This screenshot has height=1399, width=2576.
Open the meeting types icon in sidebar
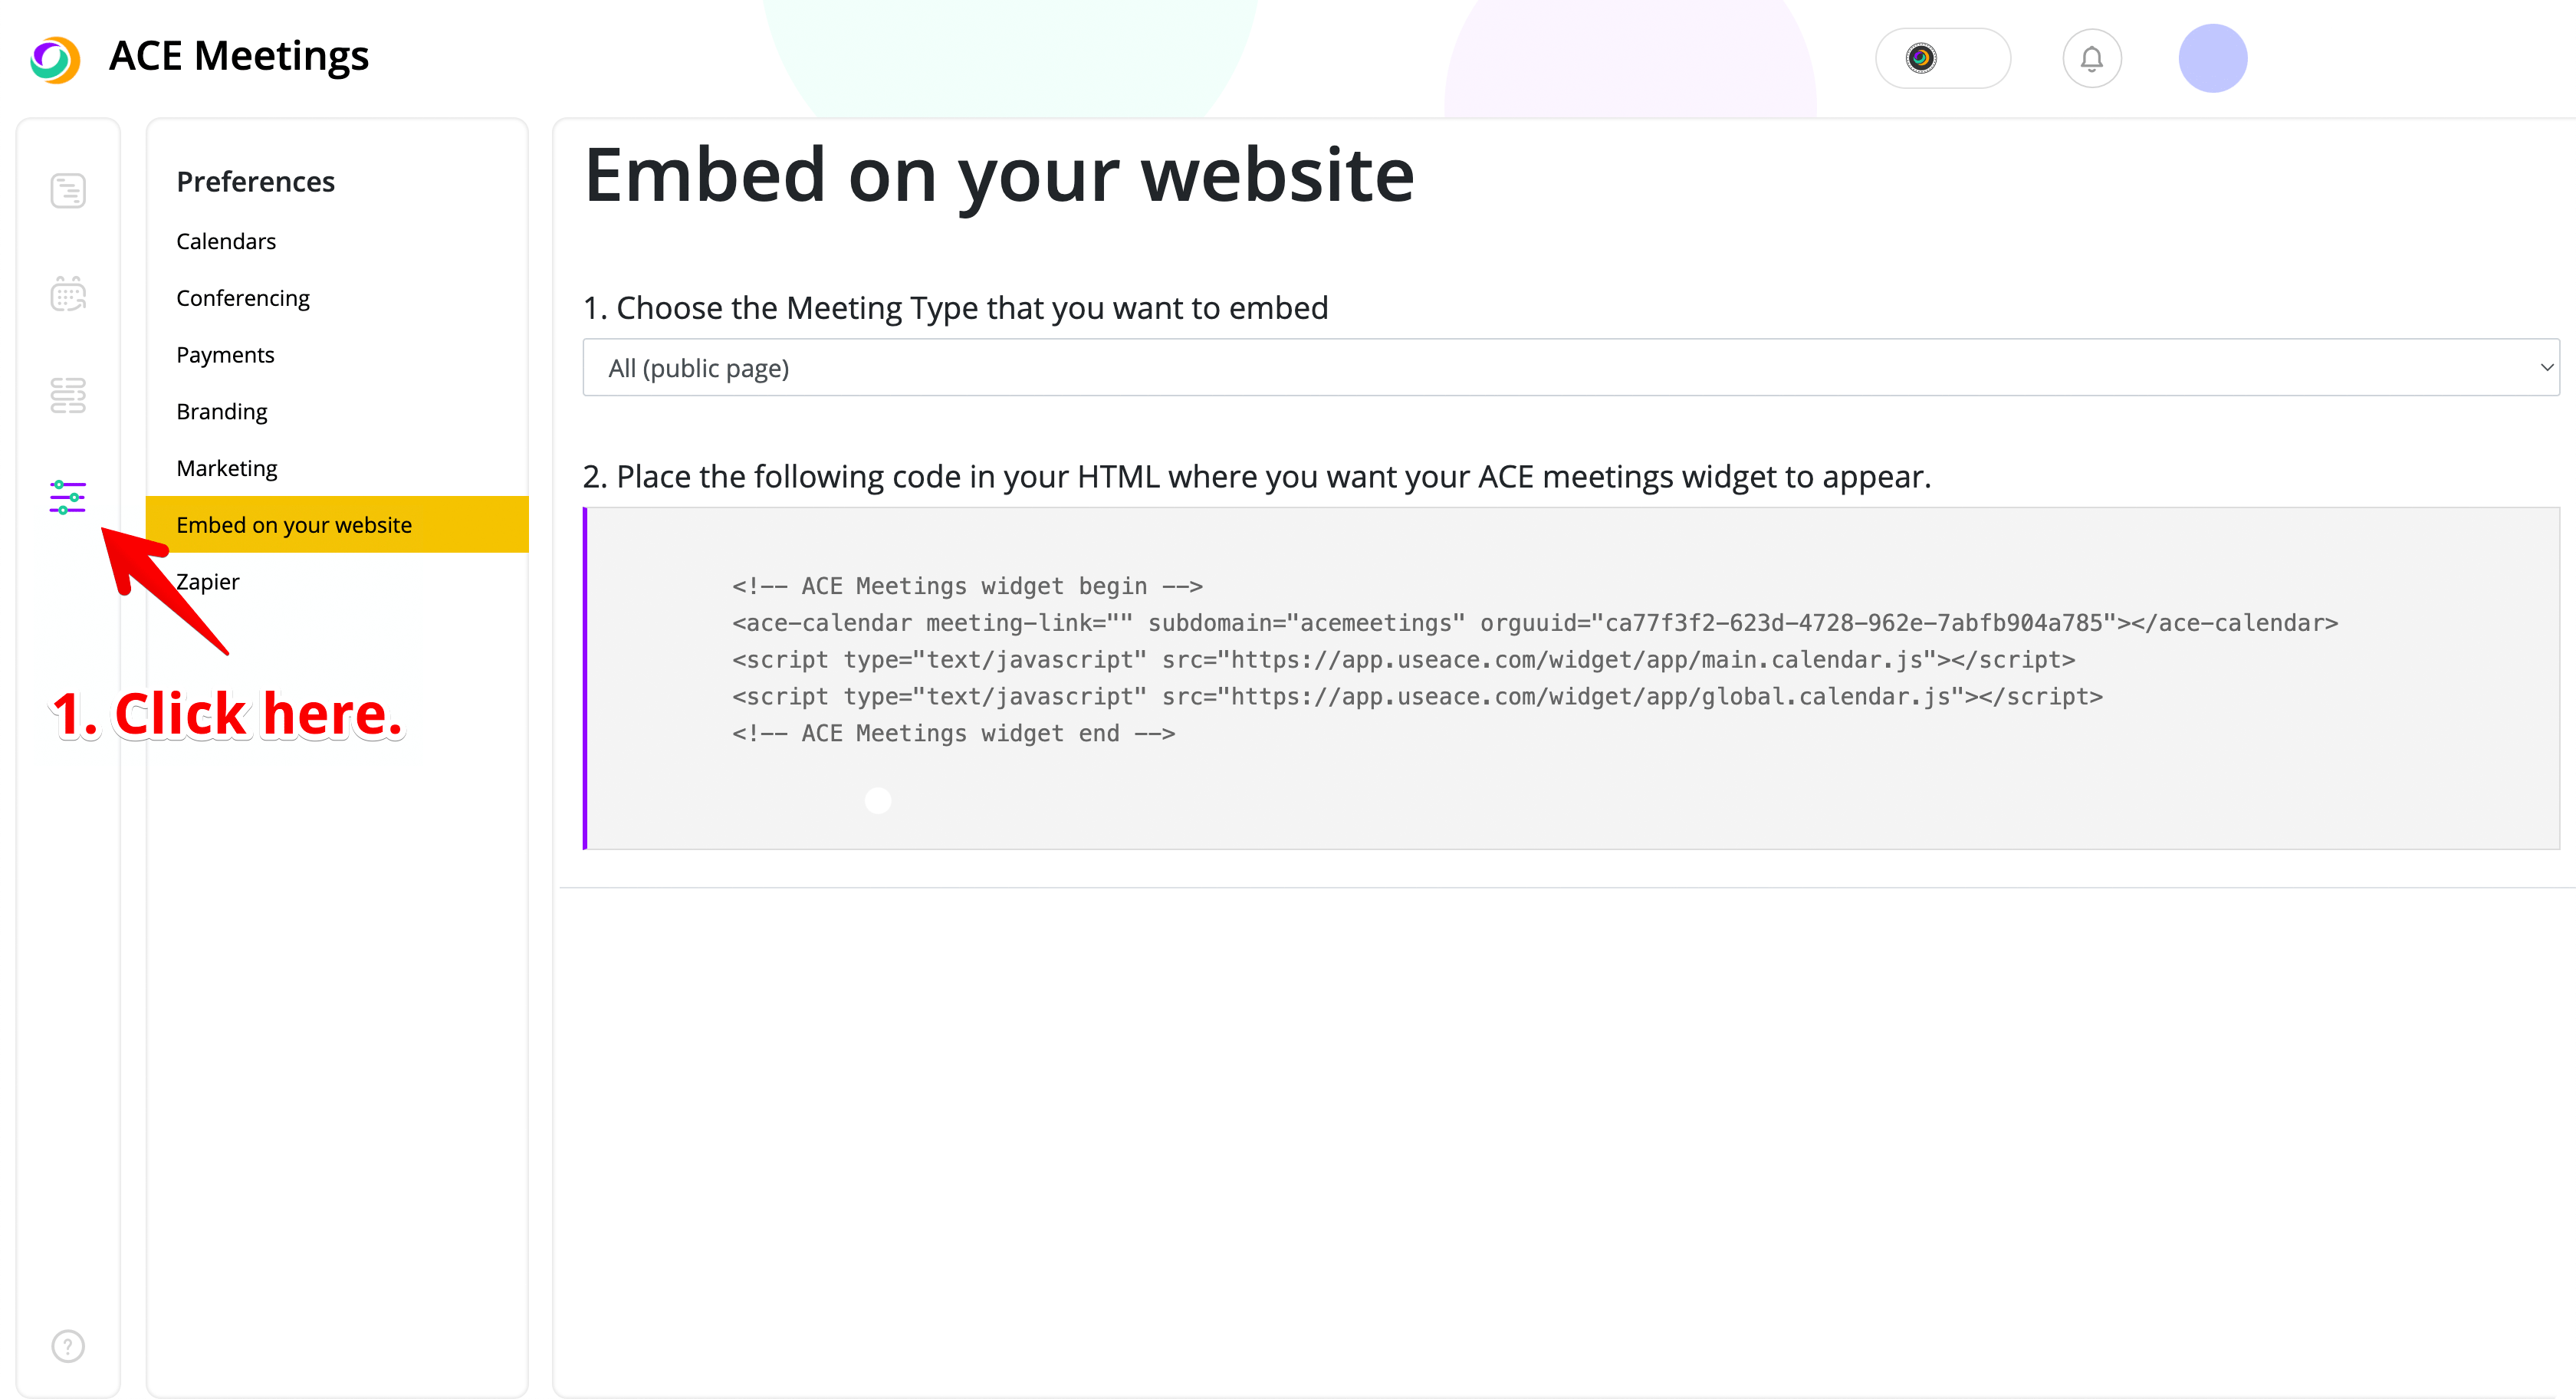[68, 396]
